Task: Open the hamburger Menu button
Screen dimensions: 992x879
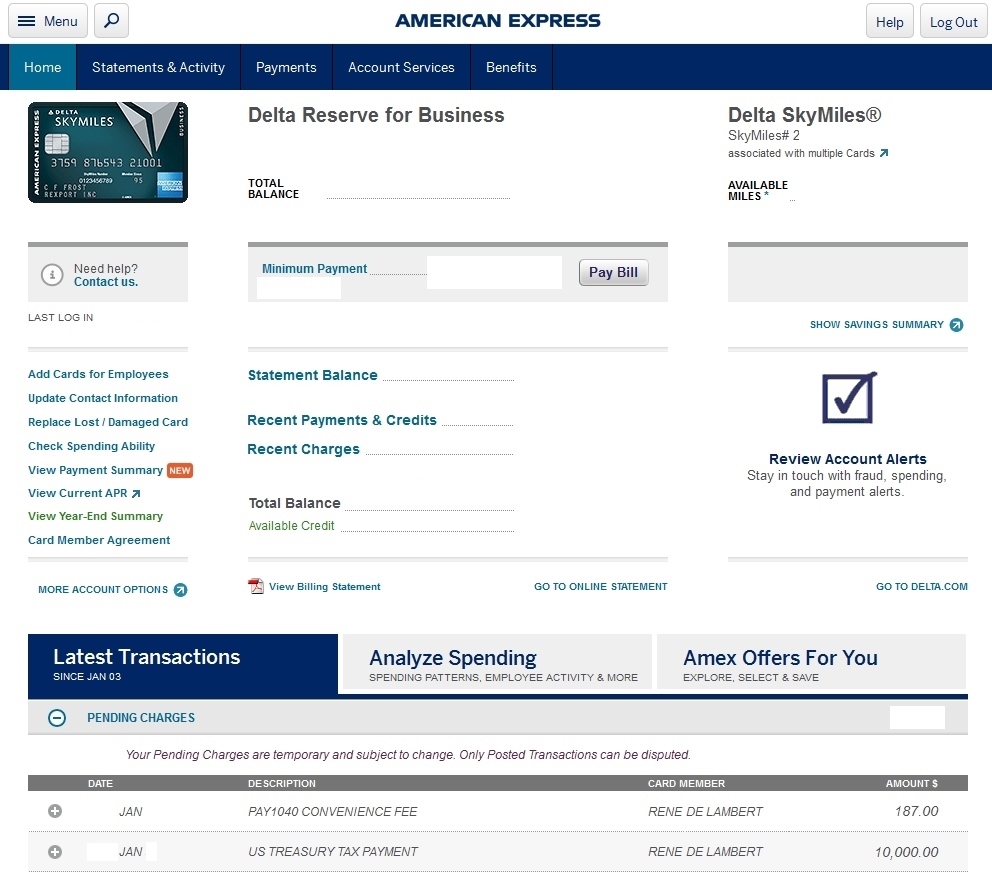Action: (48, 21)
